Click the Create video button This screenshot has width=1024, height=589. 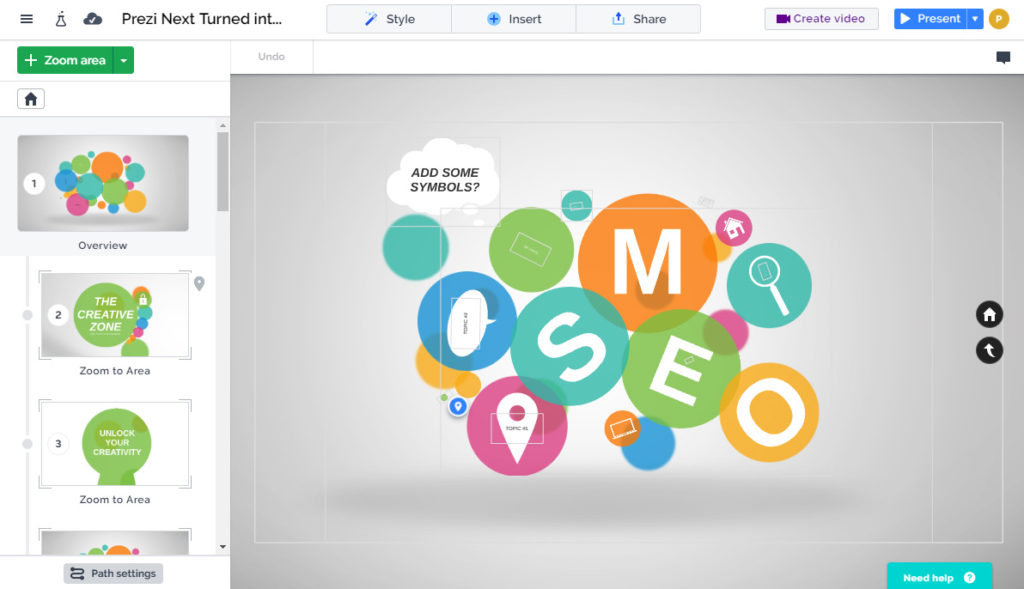[x=821, y=19]
